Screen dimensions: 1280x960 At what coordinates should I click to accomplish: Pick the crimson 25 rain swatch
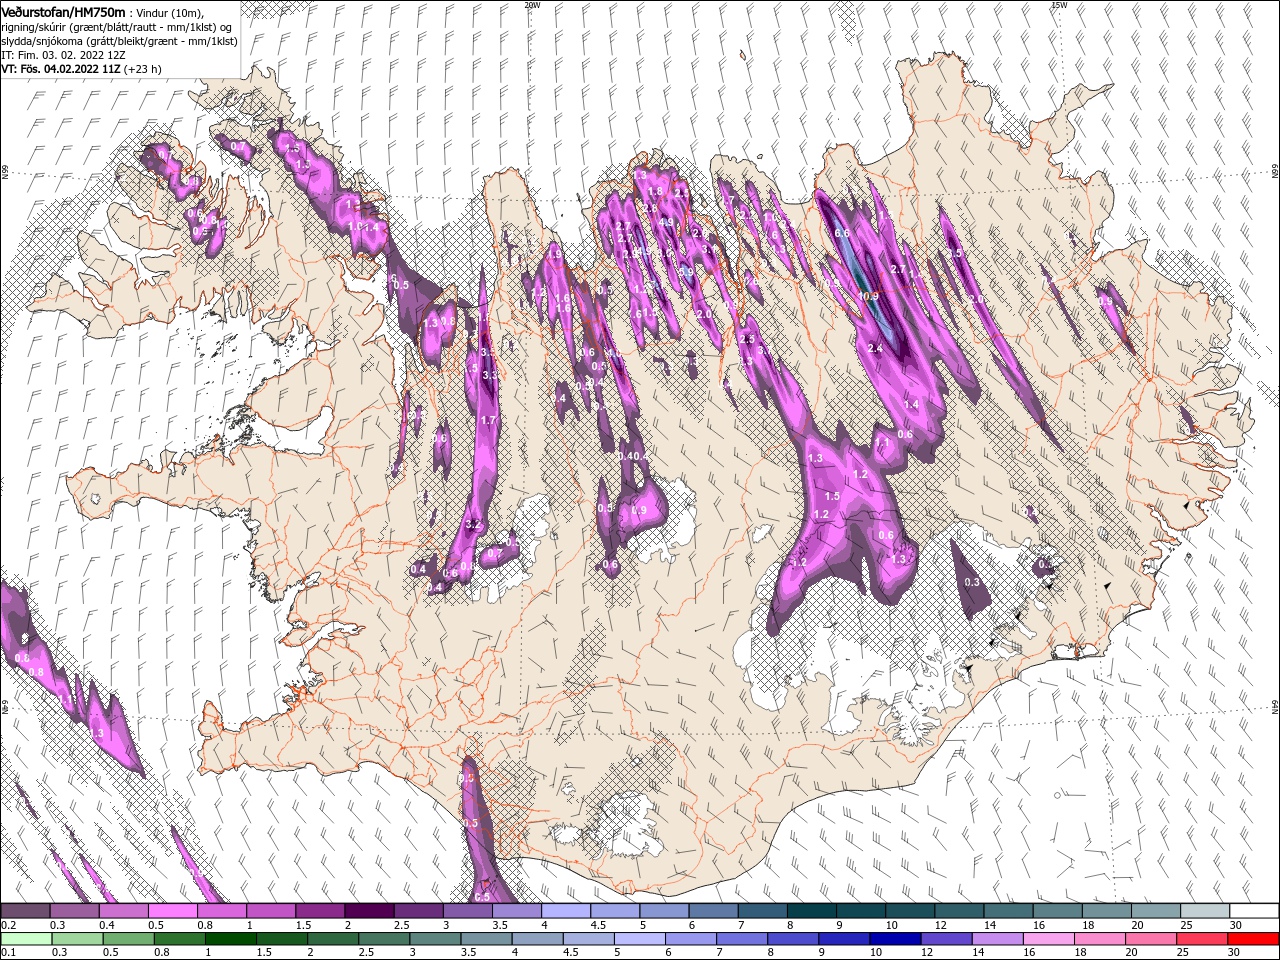1201,939
